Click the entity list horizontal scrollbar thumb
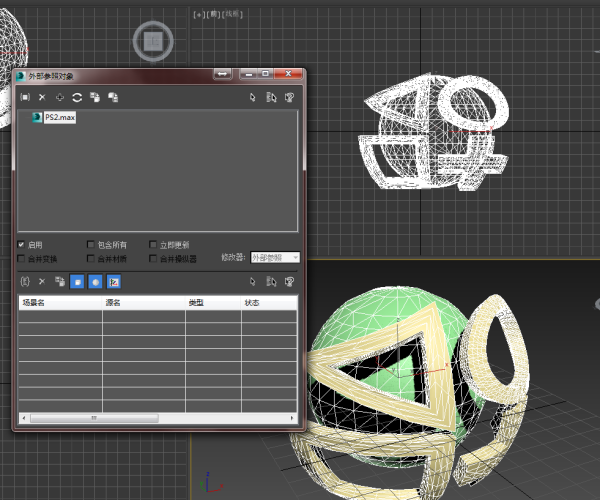The width and height of the screenshot is (600, 500). [x=94, y=418]
